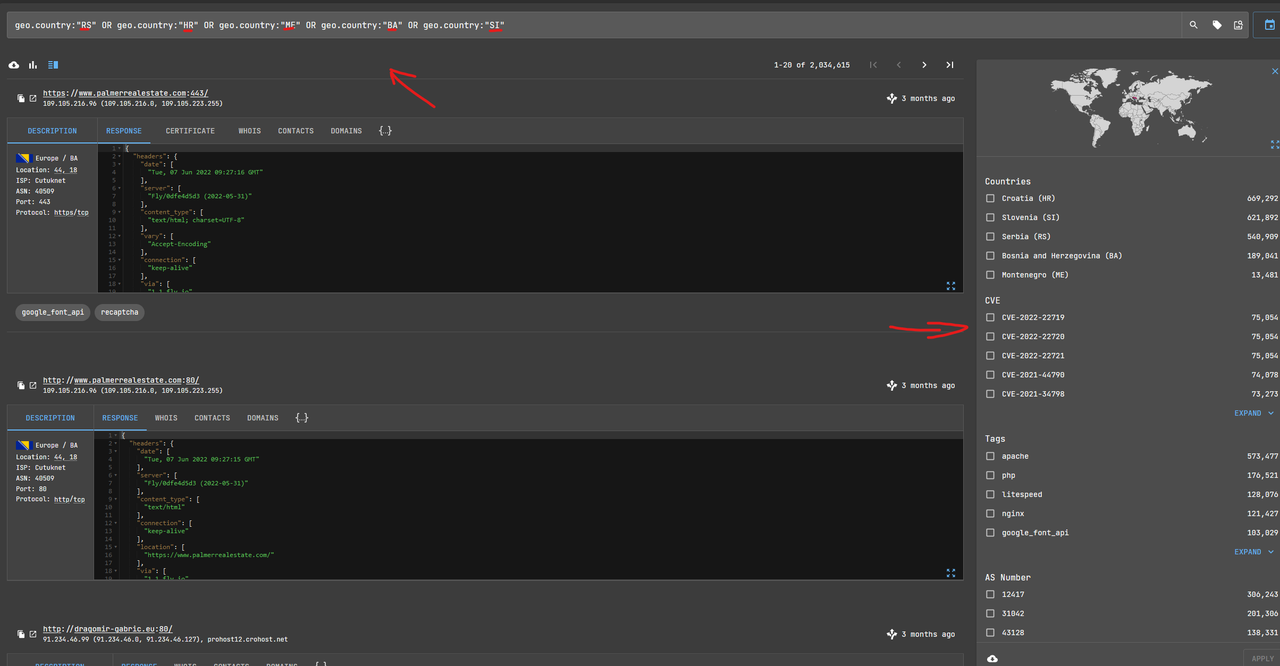This screenshot has height=666, width=1280.
Task: Open the https://www.palmerrealestate.com:443/ link
Action: [125, 93]
